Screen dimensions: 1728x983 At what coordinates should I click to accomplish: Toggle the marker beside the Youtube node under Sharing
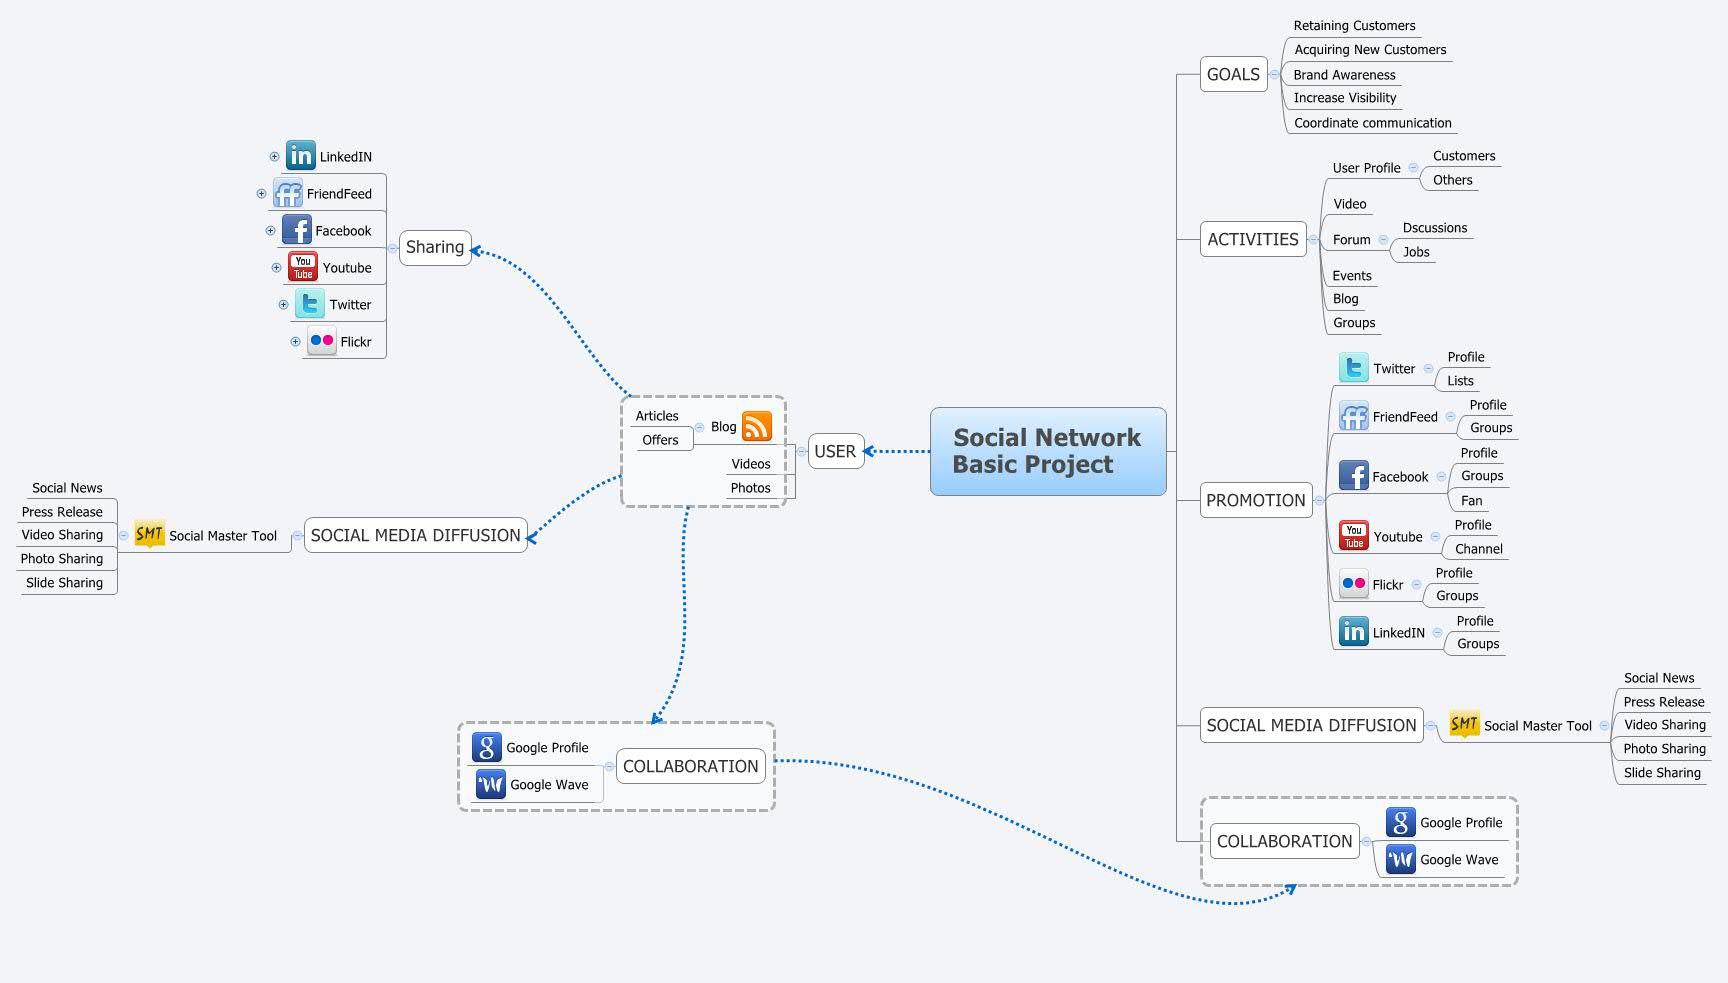point(277,267)
